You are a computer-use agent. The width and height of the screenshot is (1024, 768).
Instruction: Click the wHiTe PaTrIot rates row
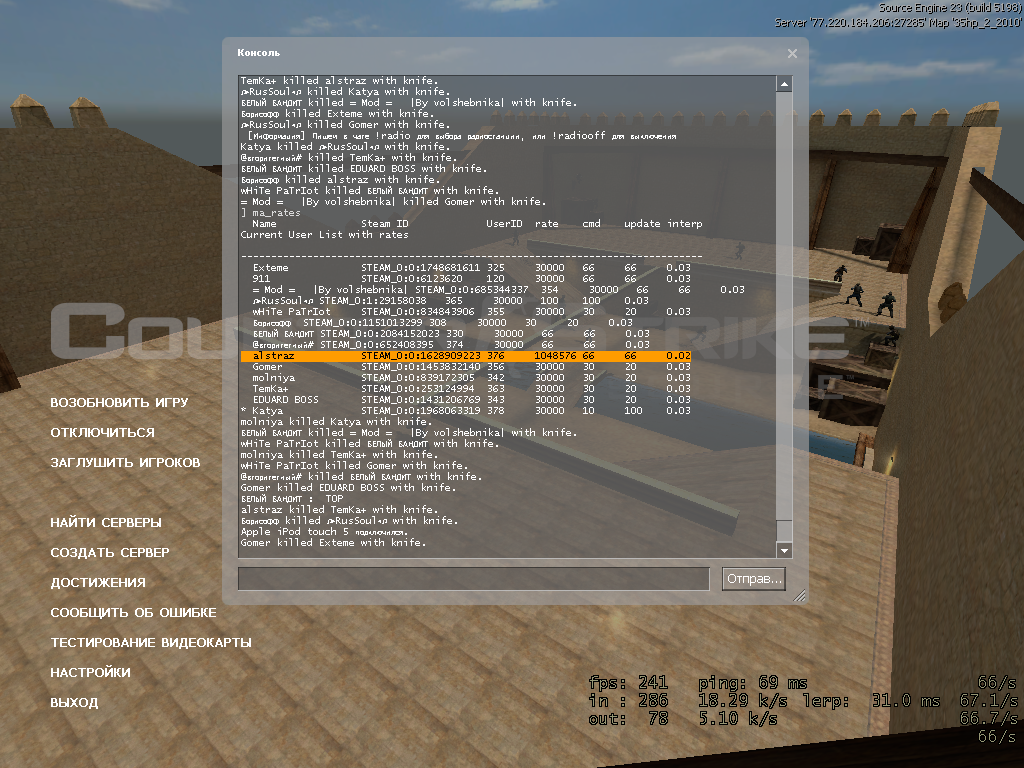click(472, 312)
